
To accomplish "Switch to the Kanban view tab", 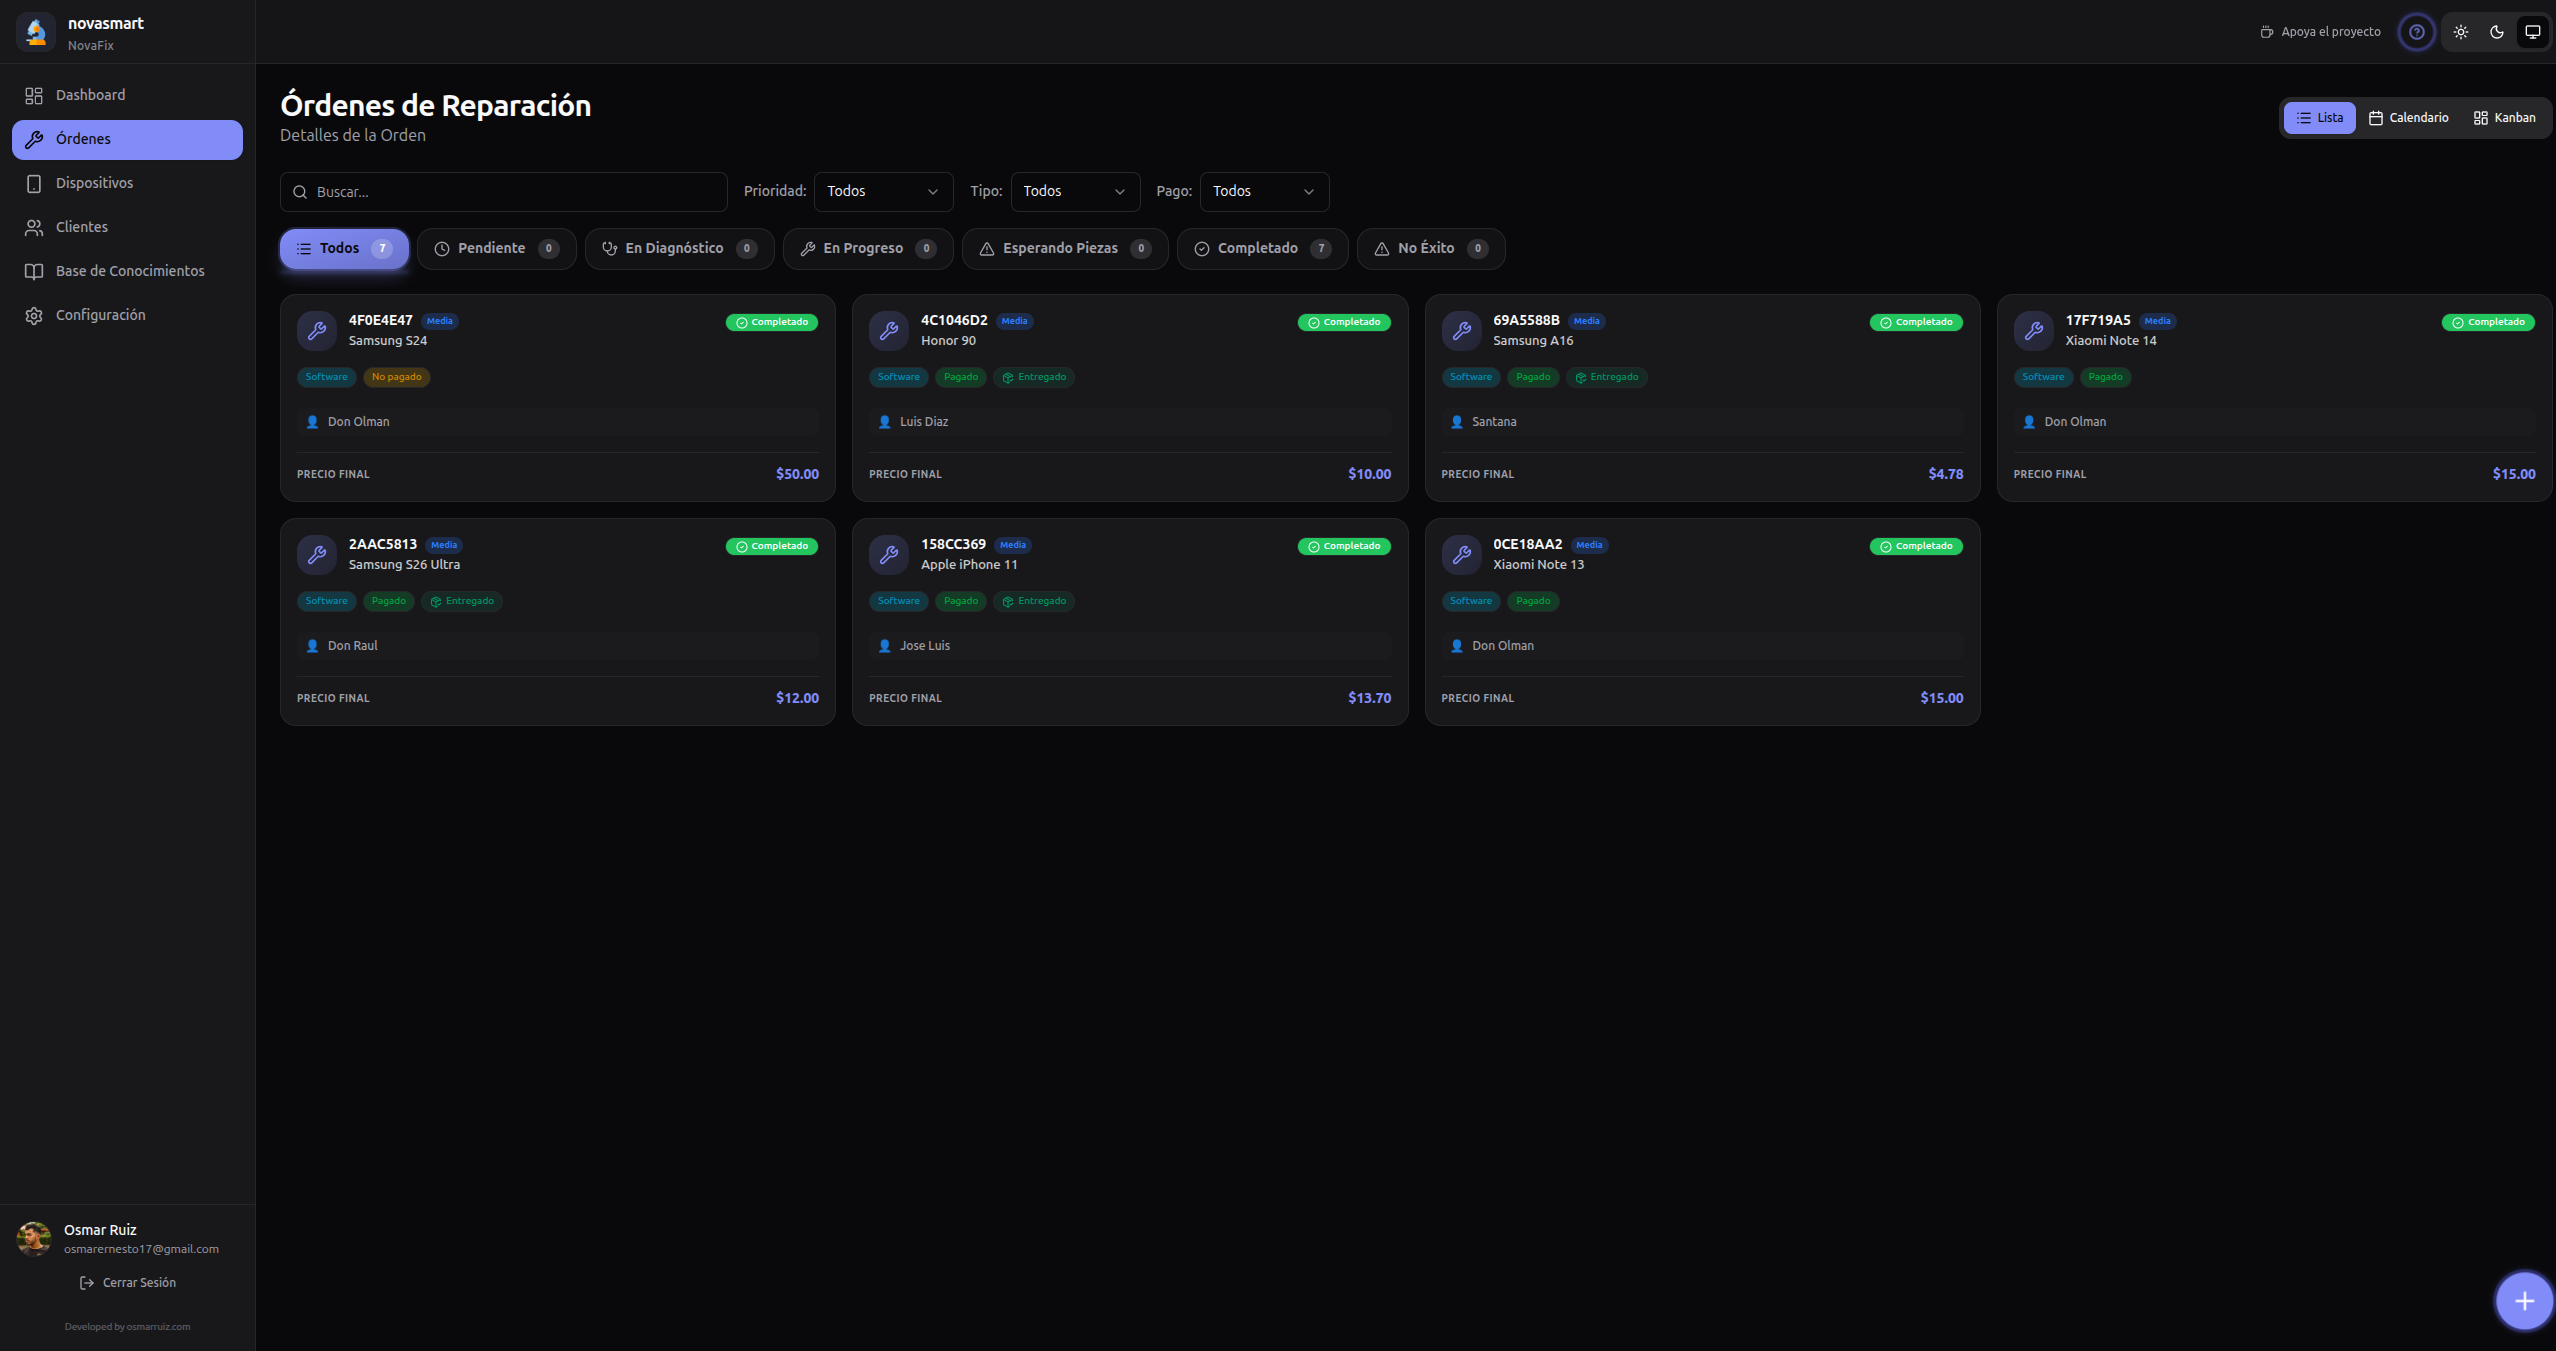I will point(2504,117).
